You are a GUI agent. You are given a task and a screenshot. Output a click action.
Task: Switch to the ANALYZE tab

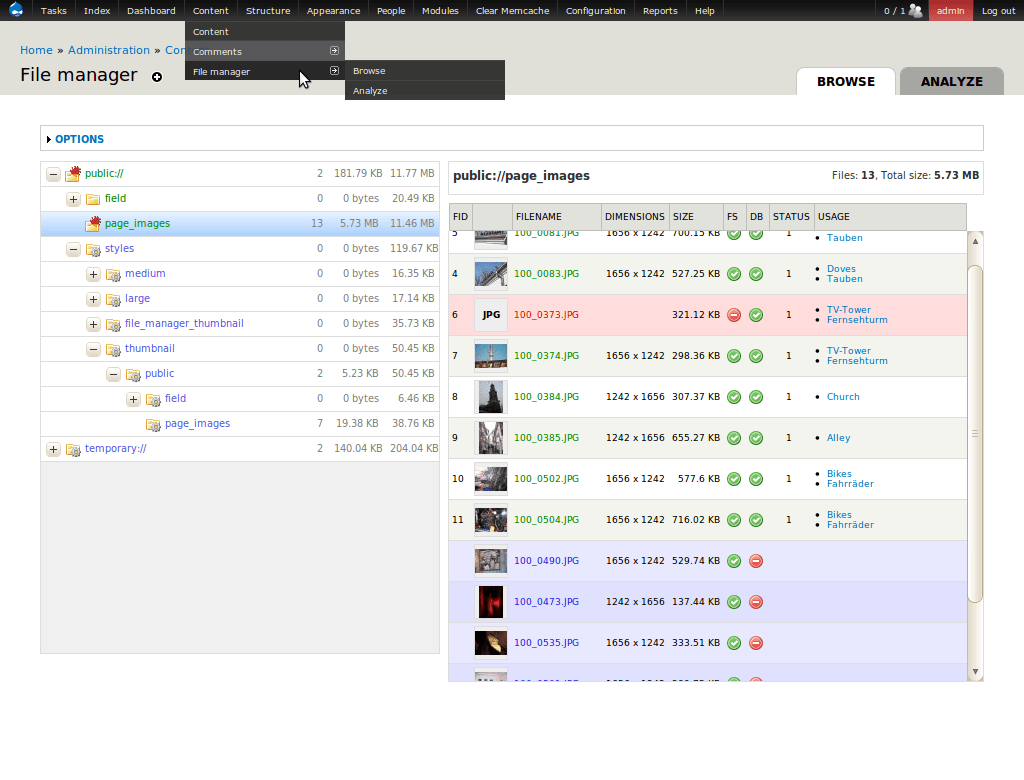click(x=951, y=81)
